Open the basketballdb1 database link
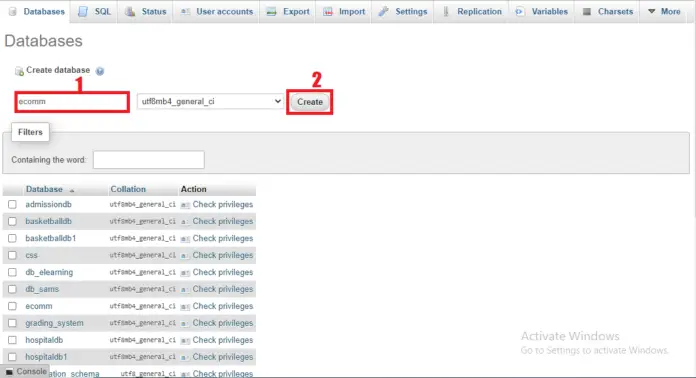The width and height of the screenshot is (696, 378). click(x=51, y=238)
